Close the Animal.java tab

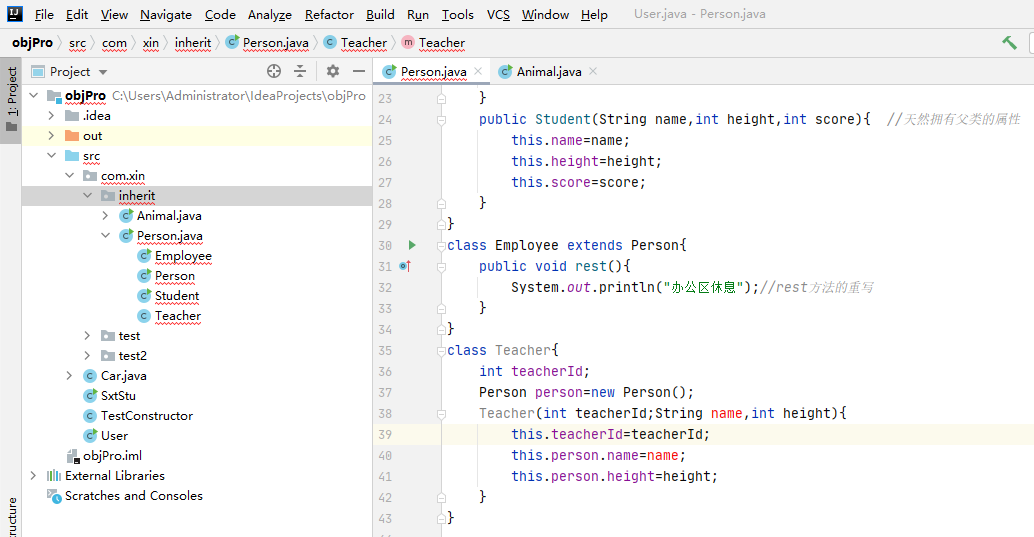pos(593,71)
